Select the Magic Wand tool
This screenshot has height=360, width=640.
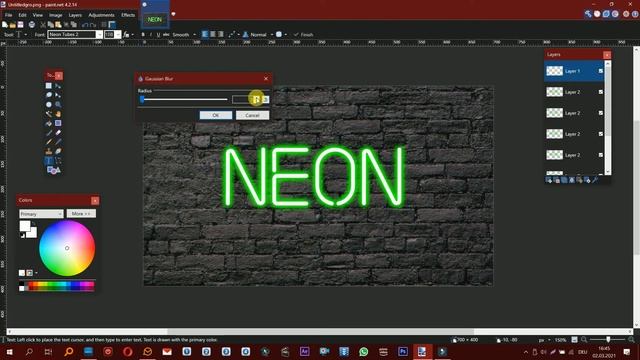point(49,114)
